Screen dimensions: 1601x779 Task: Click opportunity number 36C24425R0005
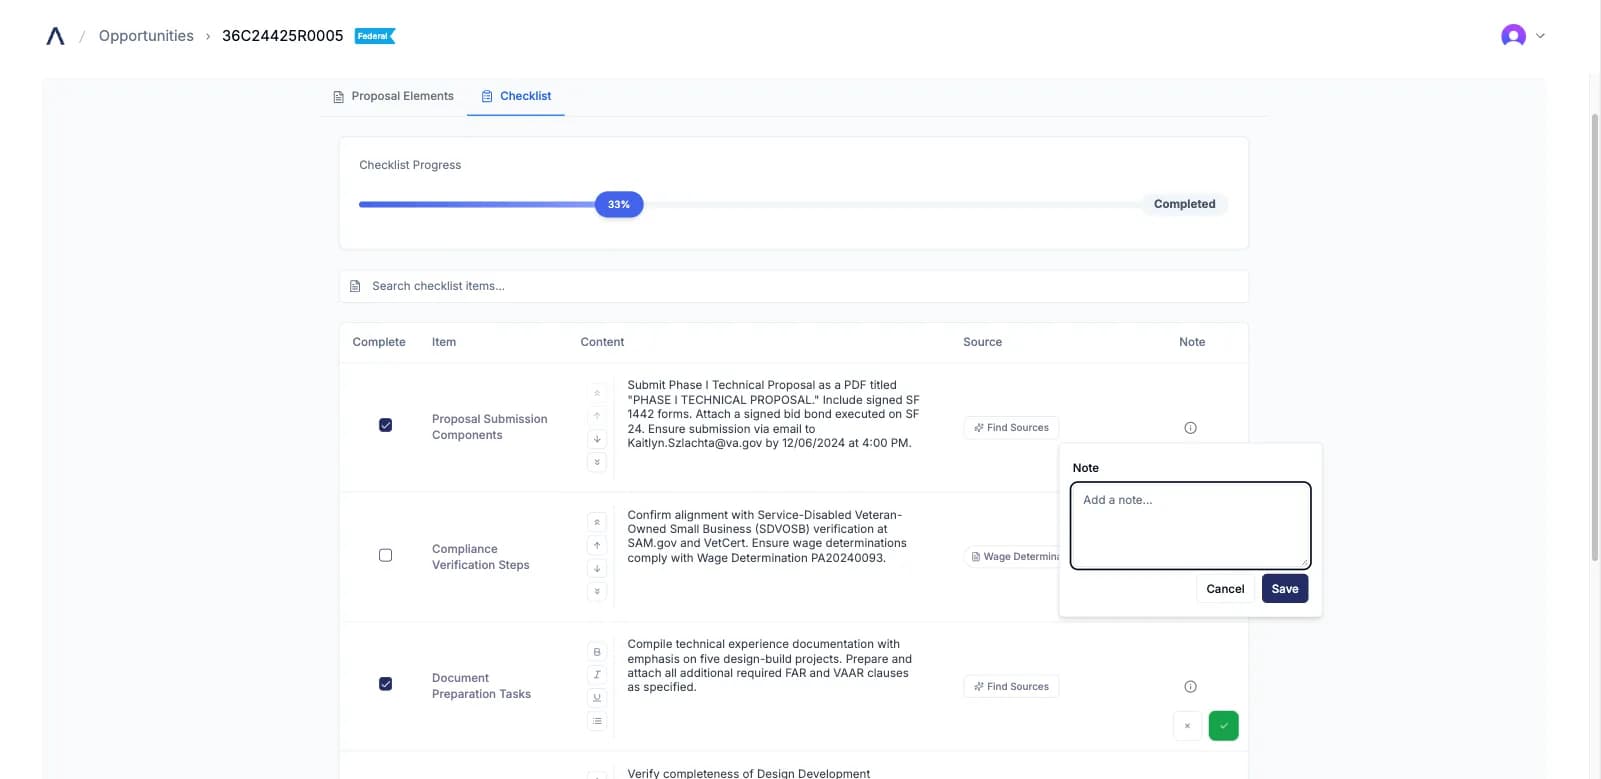point(282,36)
